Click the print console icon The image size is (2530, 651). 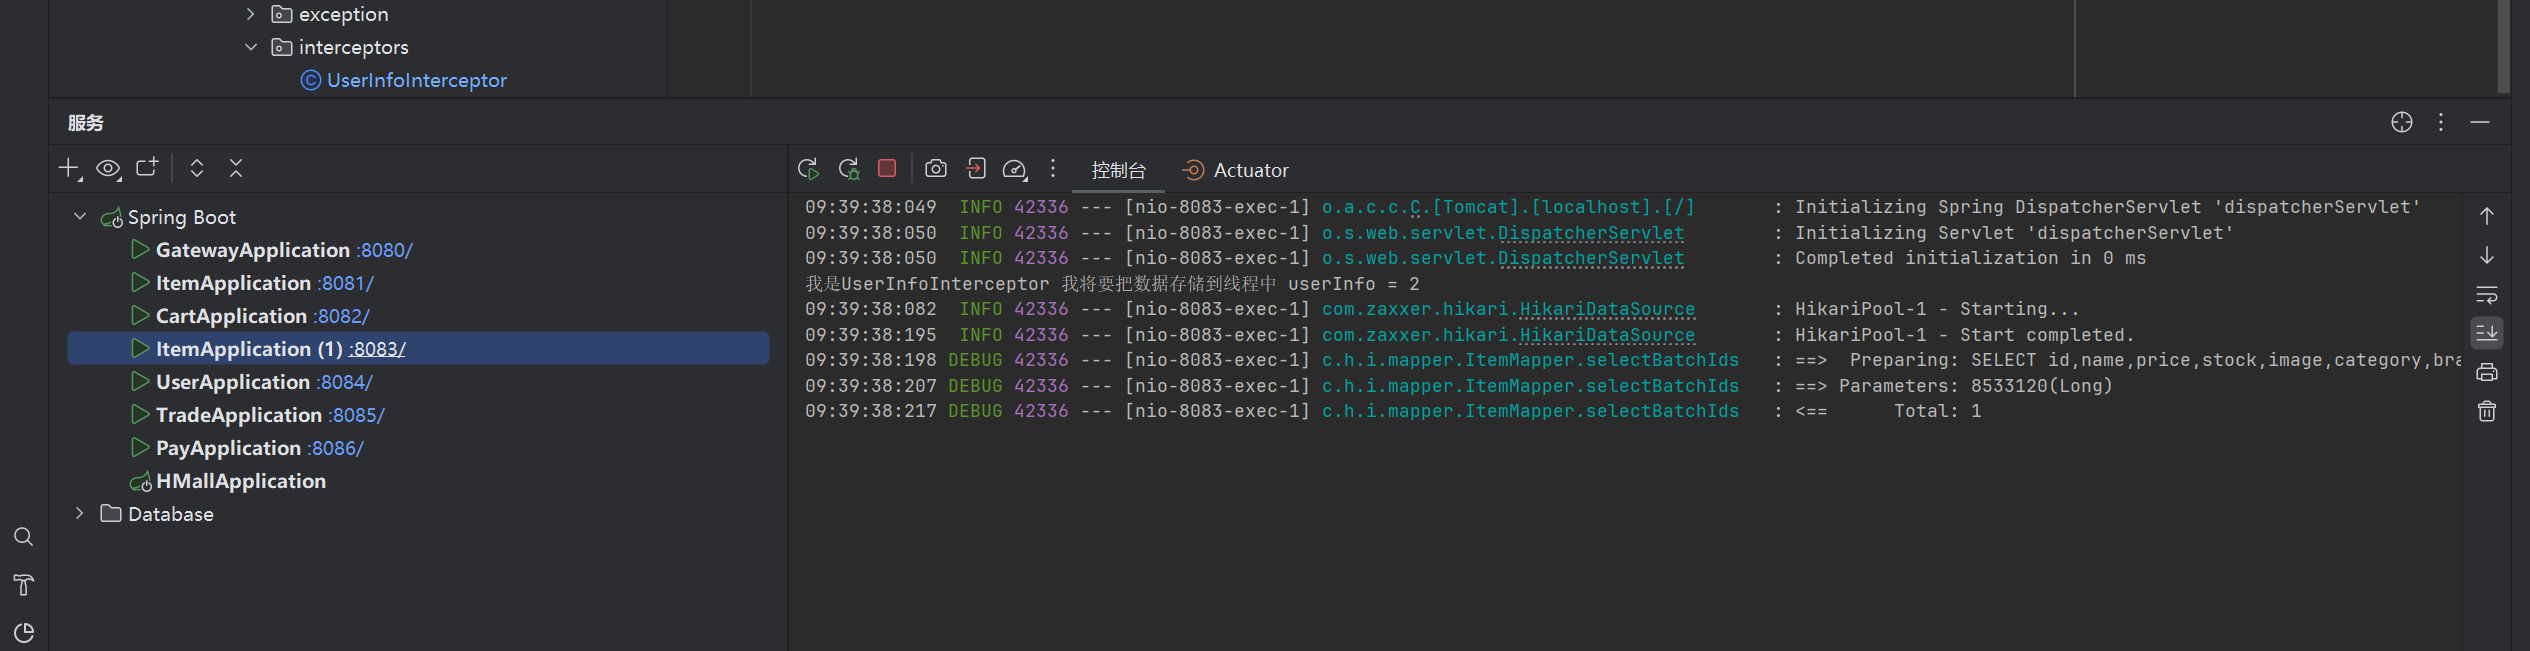tap(2486, 372)
